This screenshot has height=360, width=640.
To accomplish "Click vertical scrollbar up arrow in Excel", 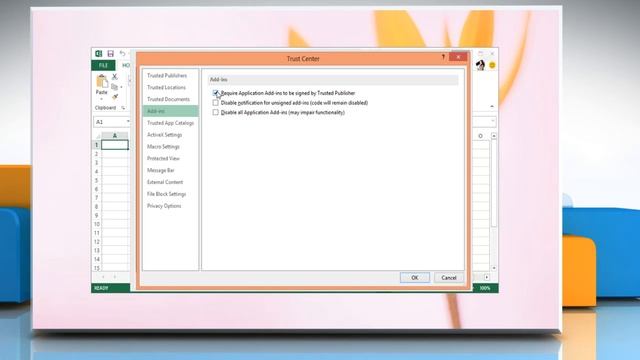I will click(x=494, y=136).
